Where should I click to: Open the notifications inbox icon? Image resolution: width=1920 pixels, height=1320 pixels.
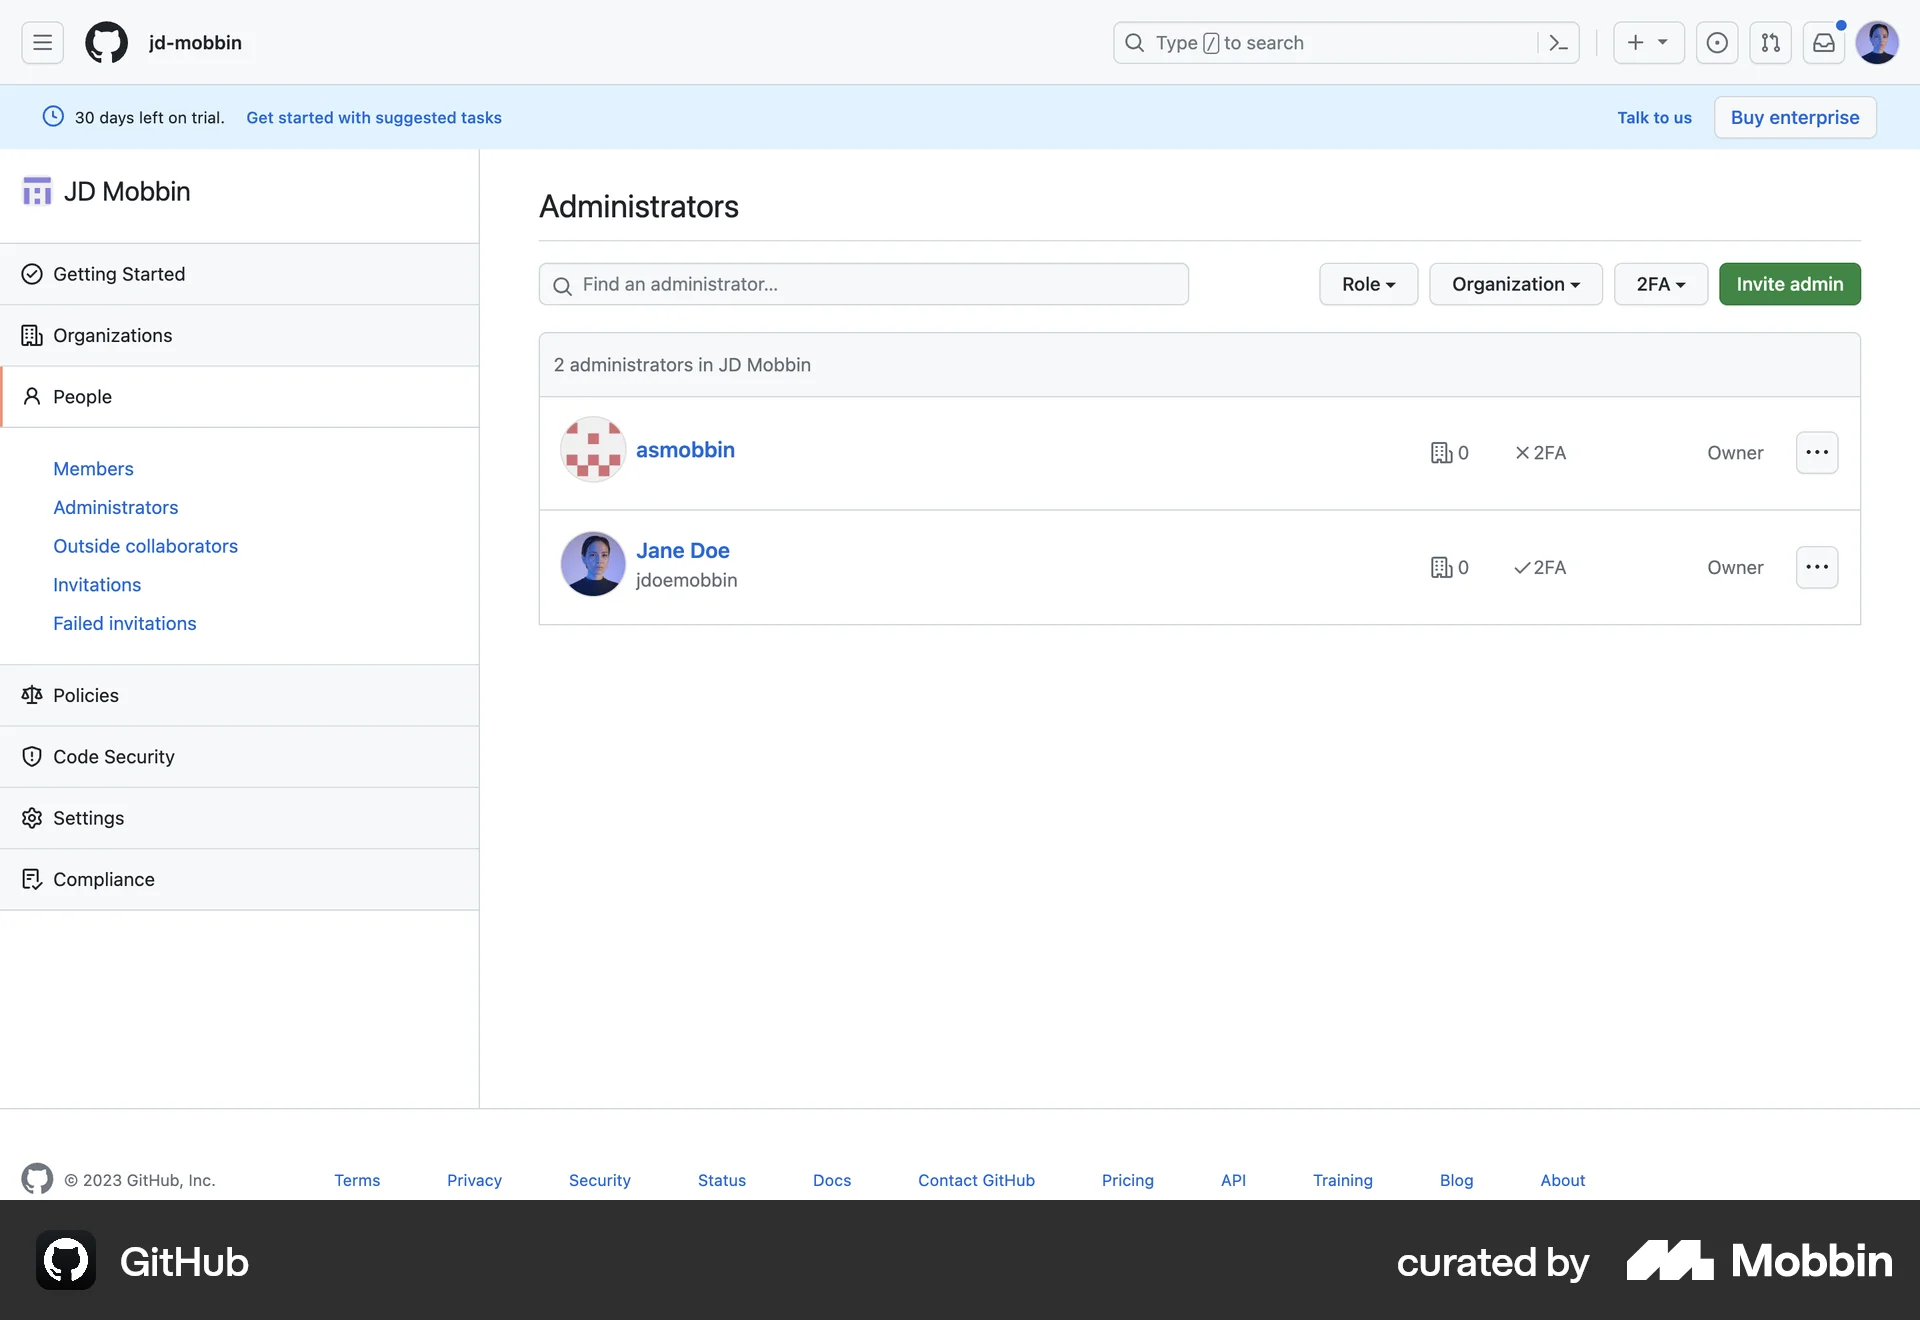1823,43
